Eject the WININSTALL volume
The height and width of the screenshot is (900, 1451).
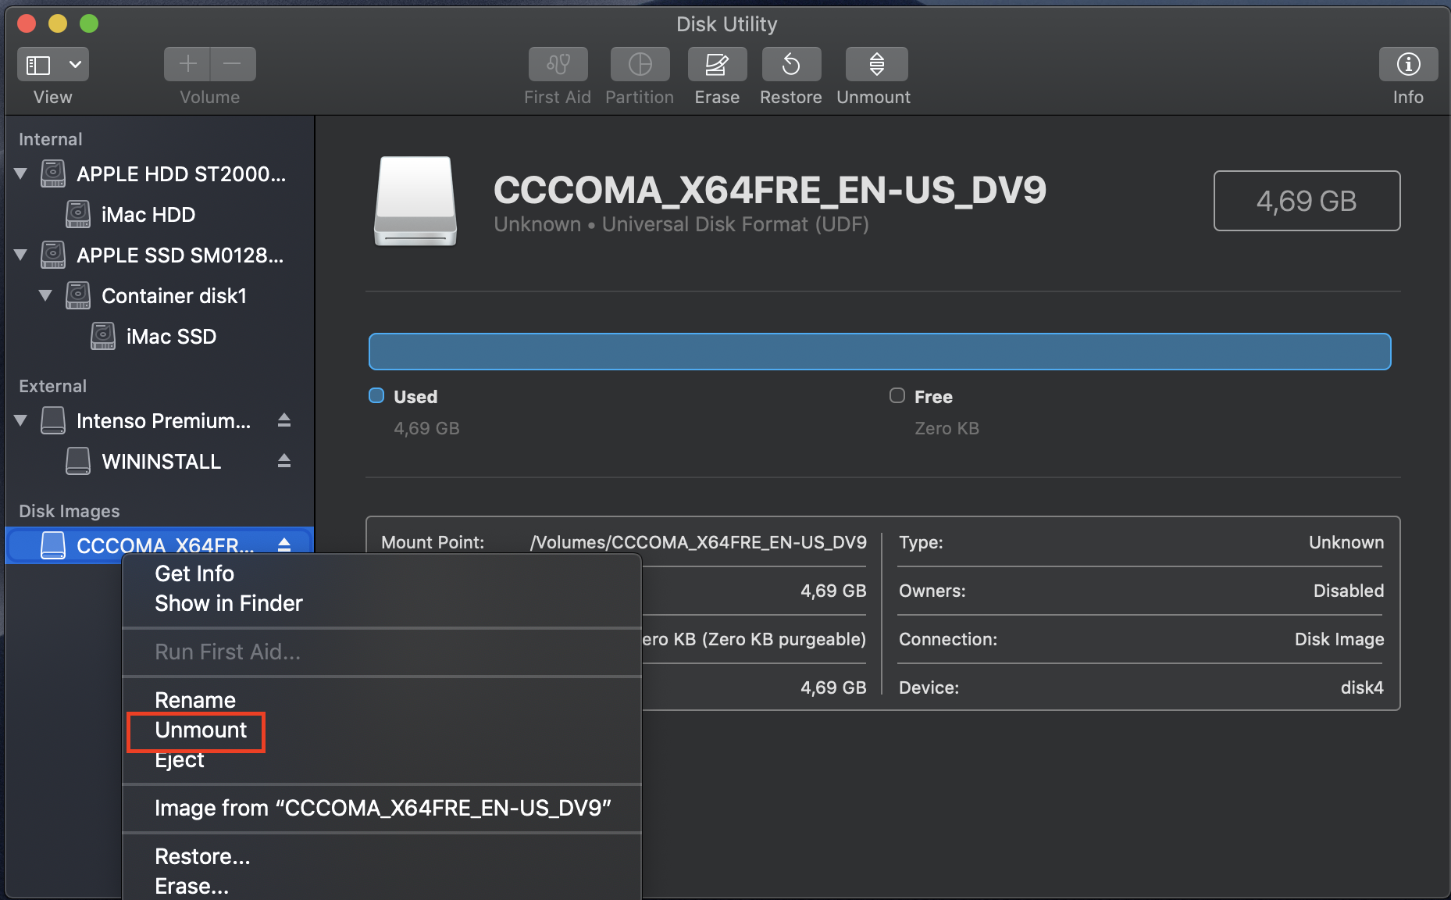284,461
